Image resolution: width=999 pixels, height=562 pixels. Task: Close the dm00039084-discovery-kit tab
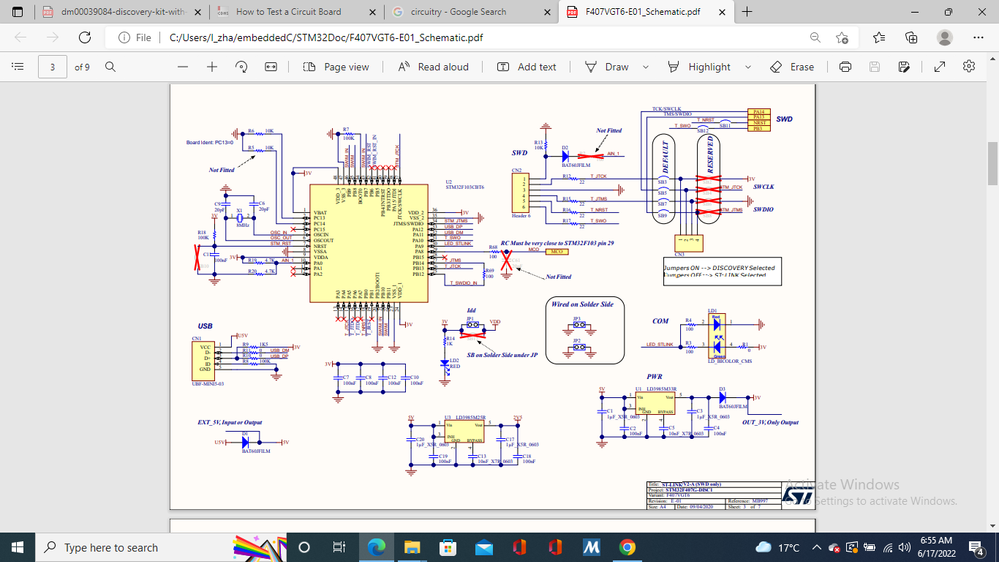[x=198, y=12]
